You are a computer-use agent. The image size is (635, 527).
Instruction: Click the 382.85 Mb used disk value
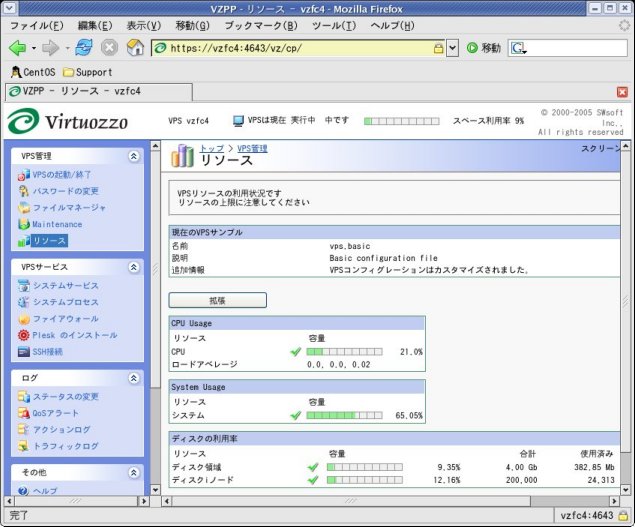tap(594, 467)
